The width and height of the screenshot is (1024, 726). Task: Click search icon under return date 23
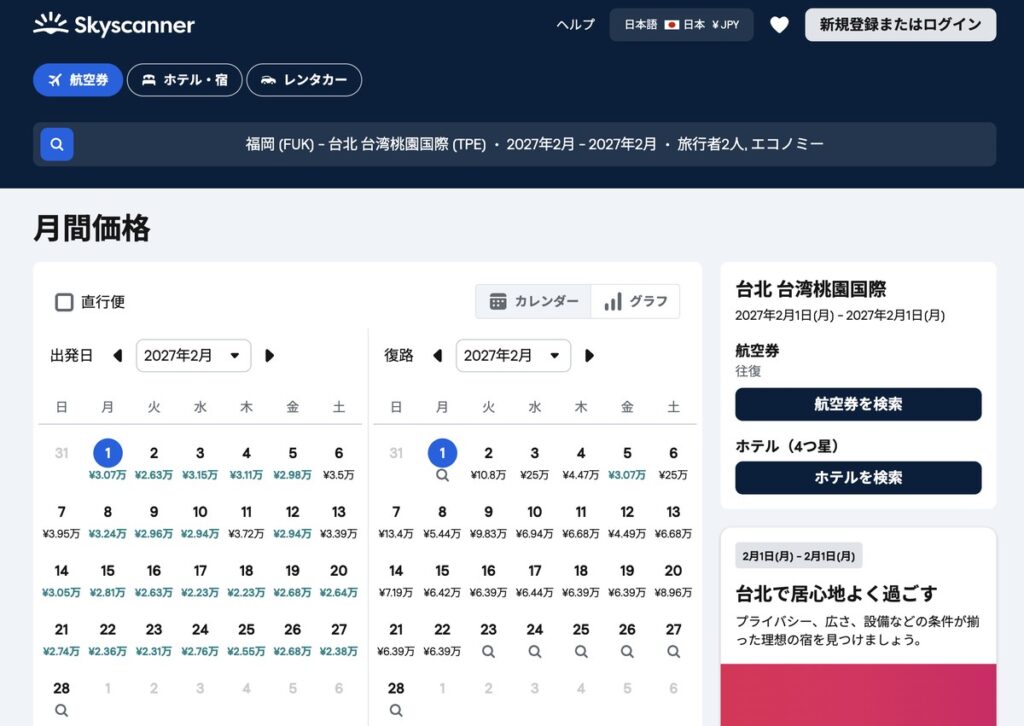coord(488,652)
